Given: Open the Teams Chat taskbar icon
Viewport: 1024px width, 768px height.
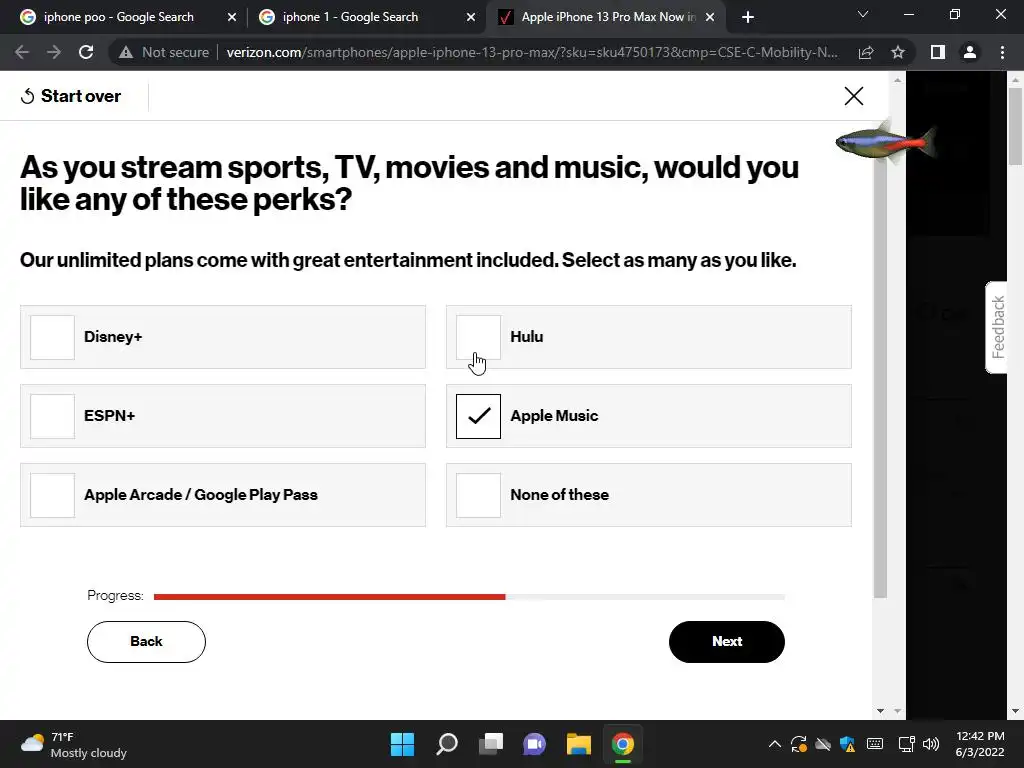Looking at the screenshot, I should (x=534, y=744).
